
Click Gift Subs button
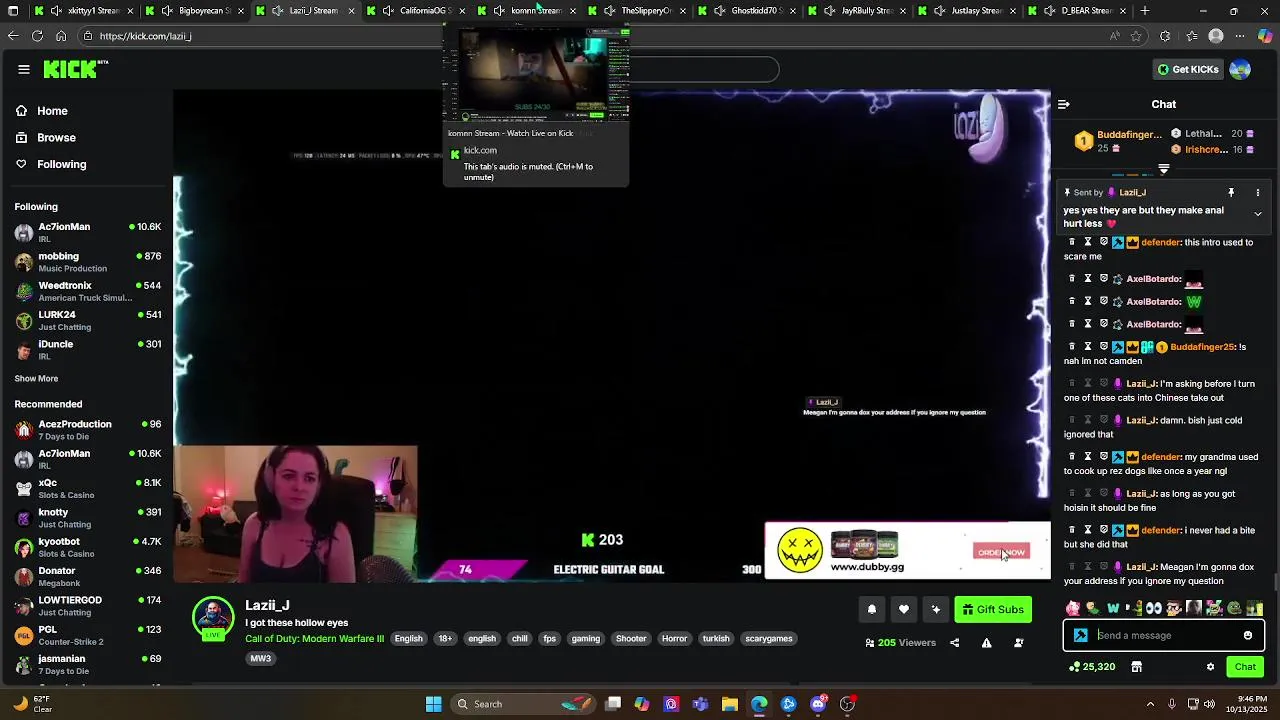click(x=993, y=609)
